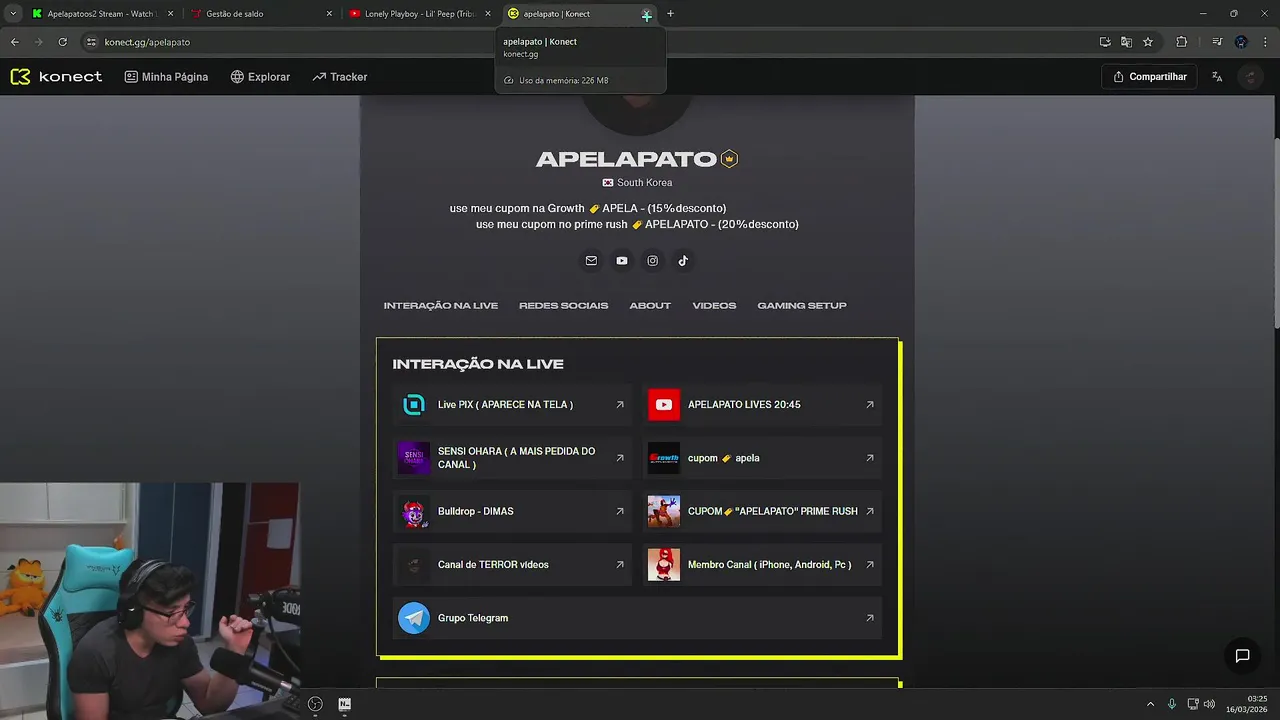The height and width of the screenshot is (720, 1280).
Task: Open the Konect user avatar menu
Action: 1250,77
